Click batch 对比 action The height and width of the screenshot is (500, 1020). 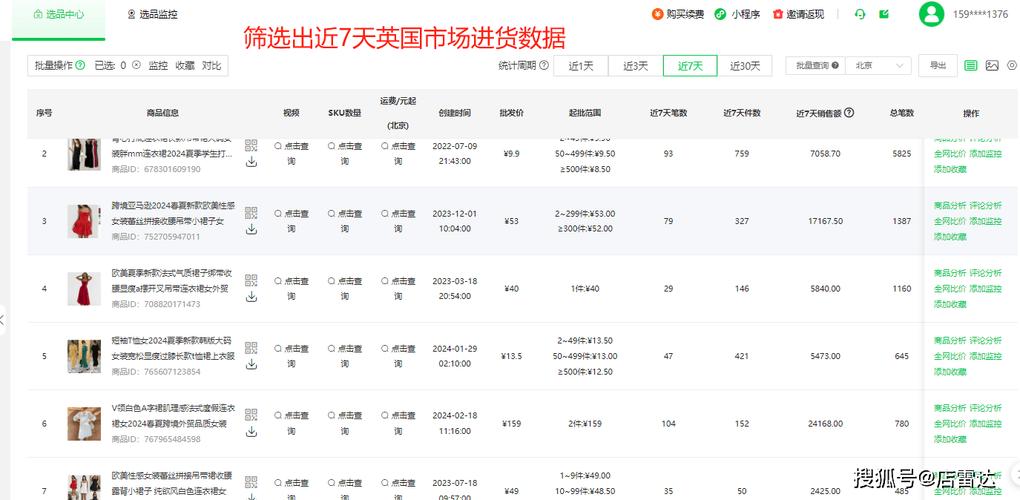click(x=211, y=65)
